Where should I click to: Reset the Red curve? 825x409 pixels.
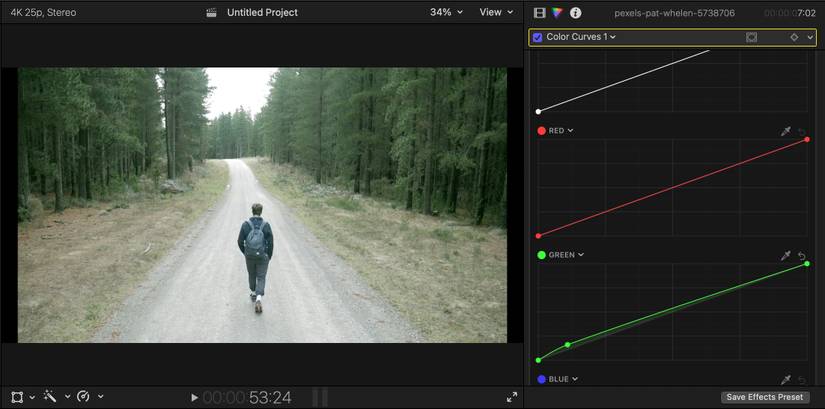pos(802,131)
